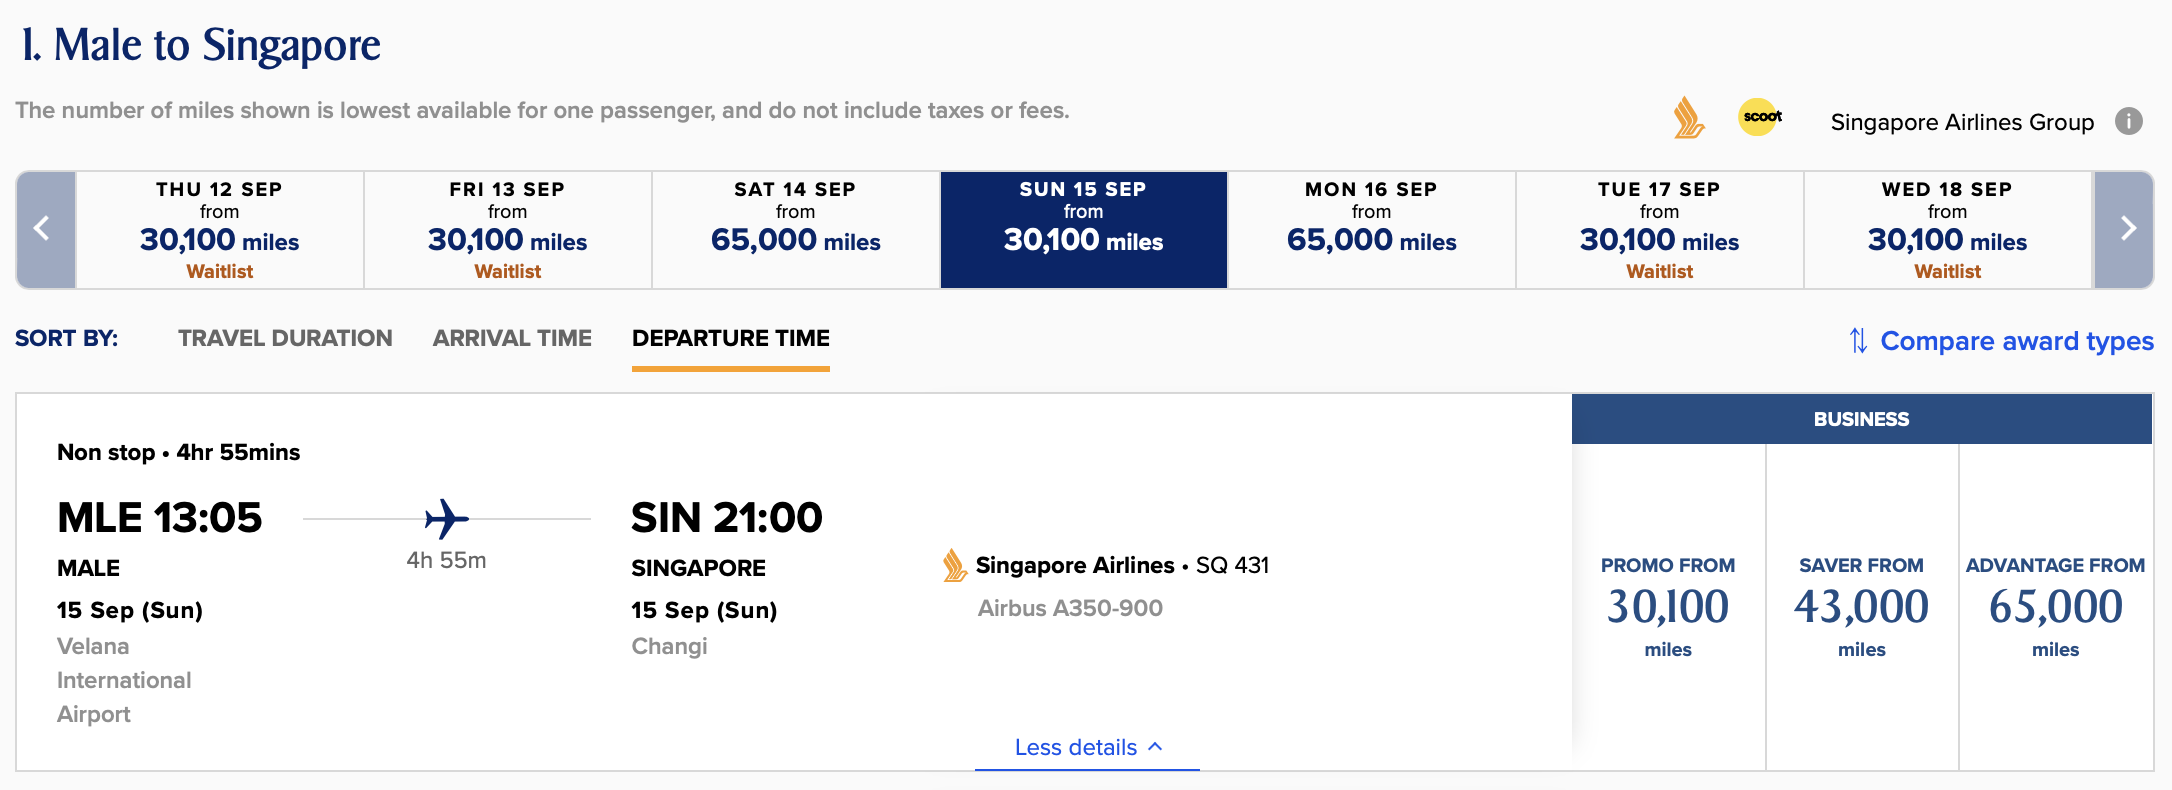Click the Singapore Airlines kris logo icon
The height and width of the screenshot is (790, 2172).
click(x=1688, y=119)
